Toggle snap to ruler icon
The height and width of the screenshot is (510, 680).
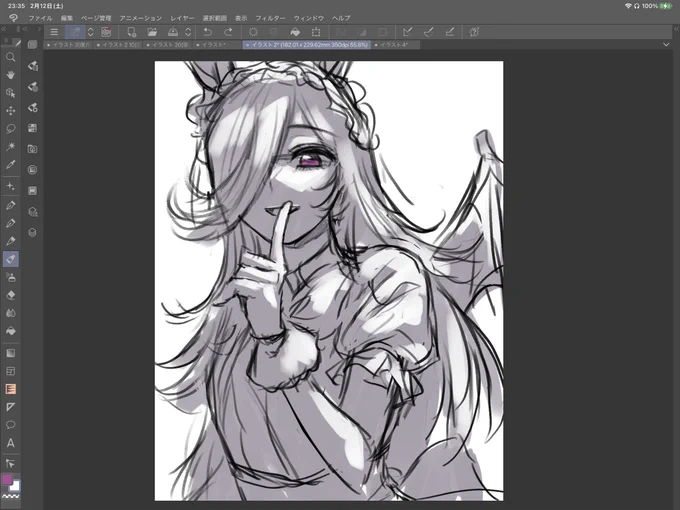tap(407, 32)
